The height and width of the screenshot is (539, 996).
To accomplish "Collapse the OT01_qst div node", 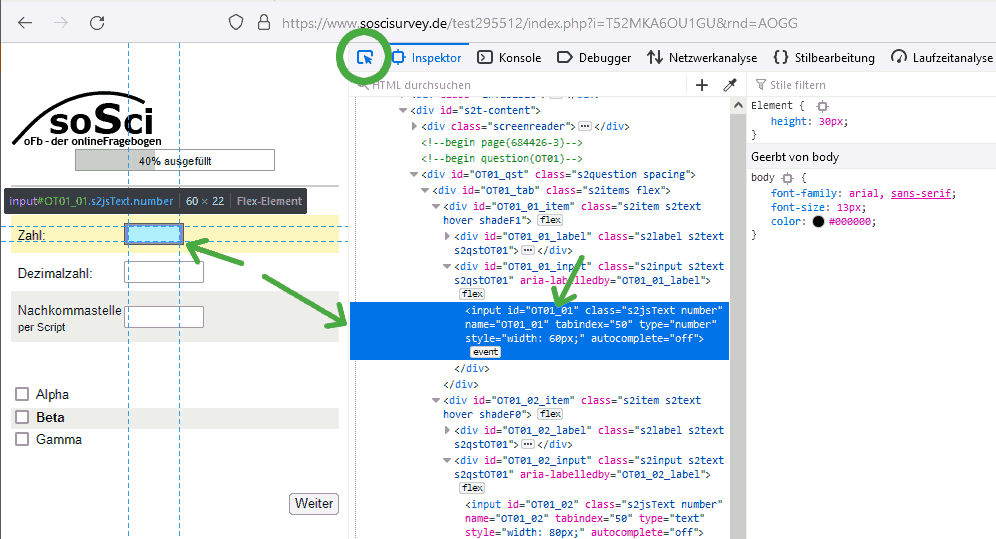I will pos(414,174).
